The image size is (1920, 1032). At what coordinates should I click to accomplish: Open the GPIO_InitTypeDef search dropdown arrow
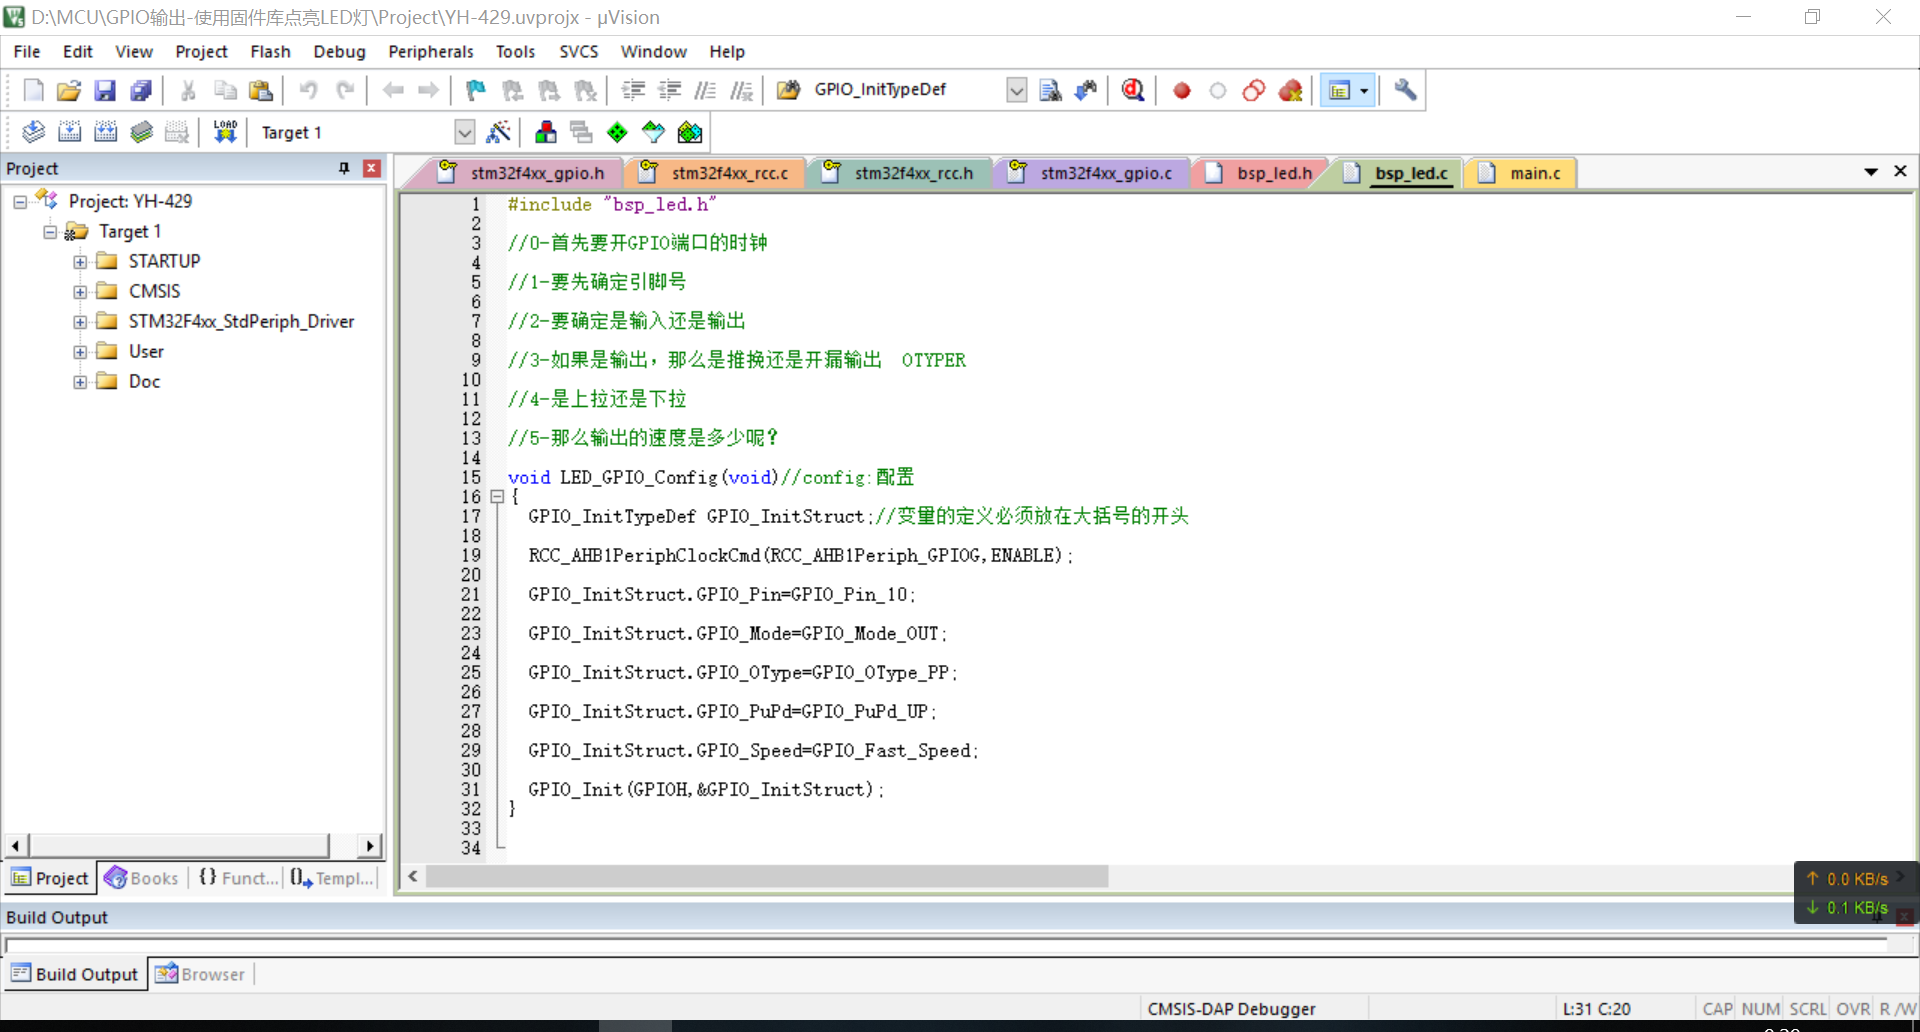[1016, 90]
